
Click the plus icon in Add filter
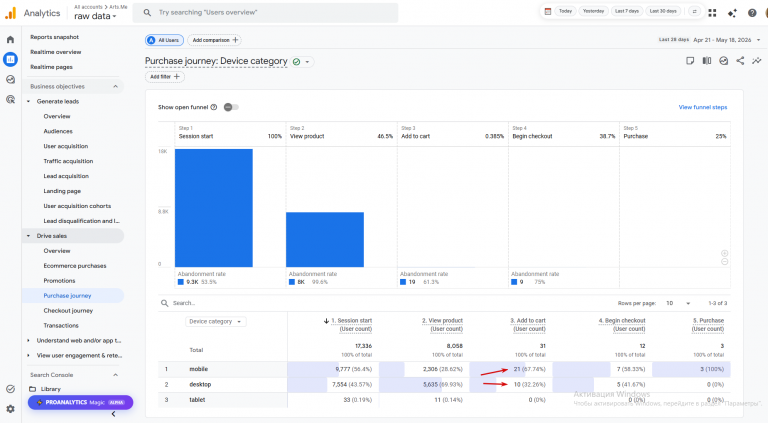click(177, 76)
